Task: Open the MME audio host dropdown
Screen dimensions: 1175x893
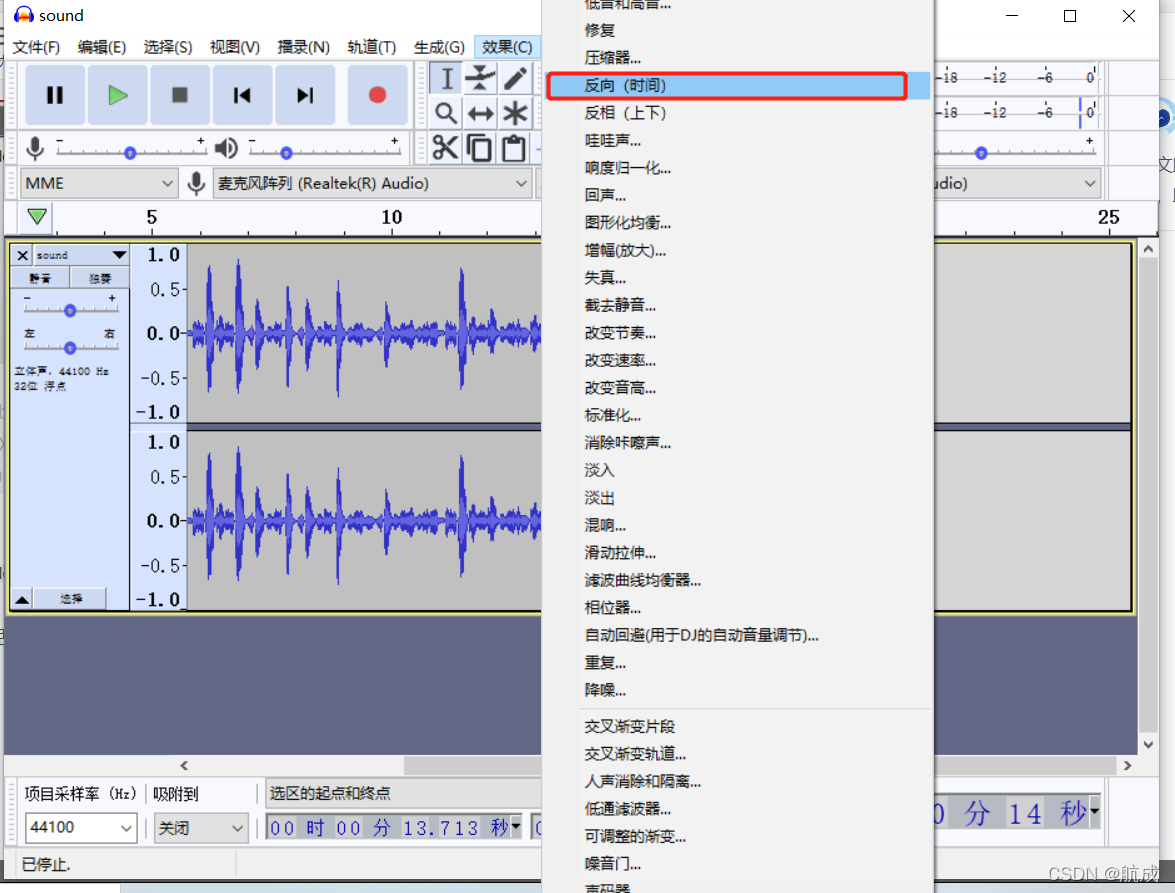Action: (99, 184)
